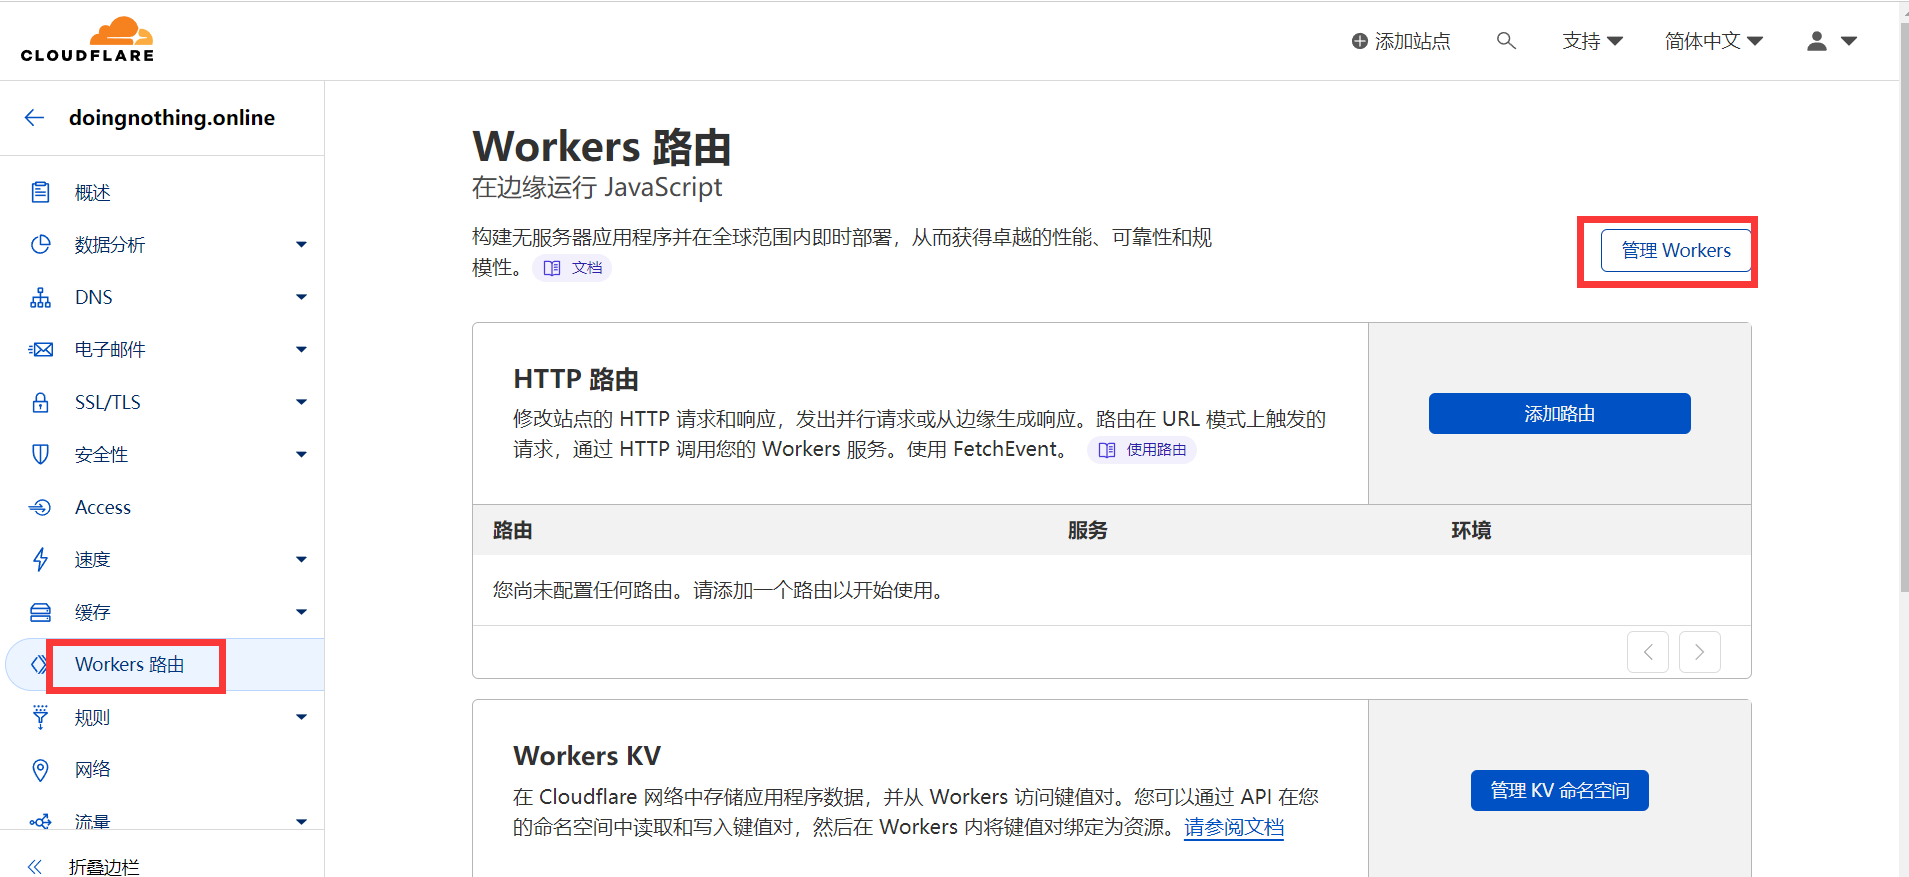1909x877 pixels.
Task: Select Access in the sidebar
Action: point(102,508)
